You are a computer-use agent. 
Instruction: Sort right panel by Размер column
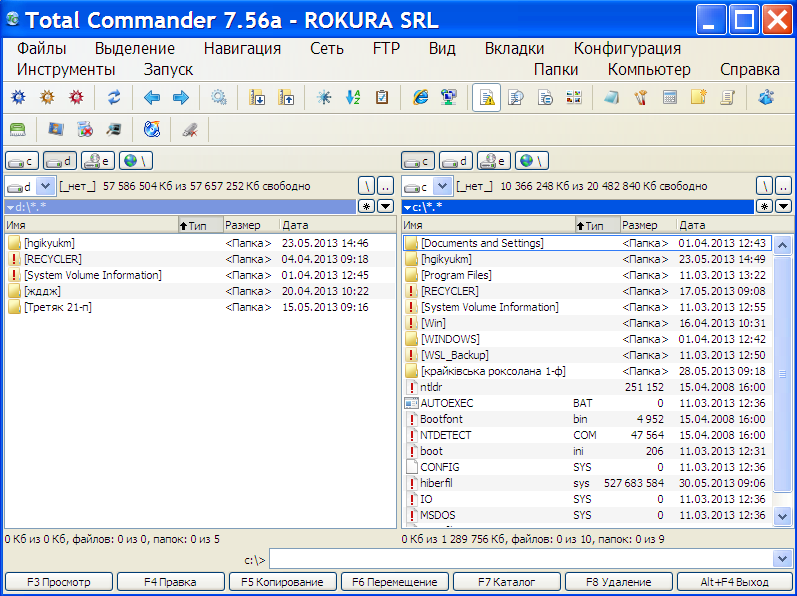pos(648,225)
